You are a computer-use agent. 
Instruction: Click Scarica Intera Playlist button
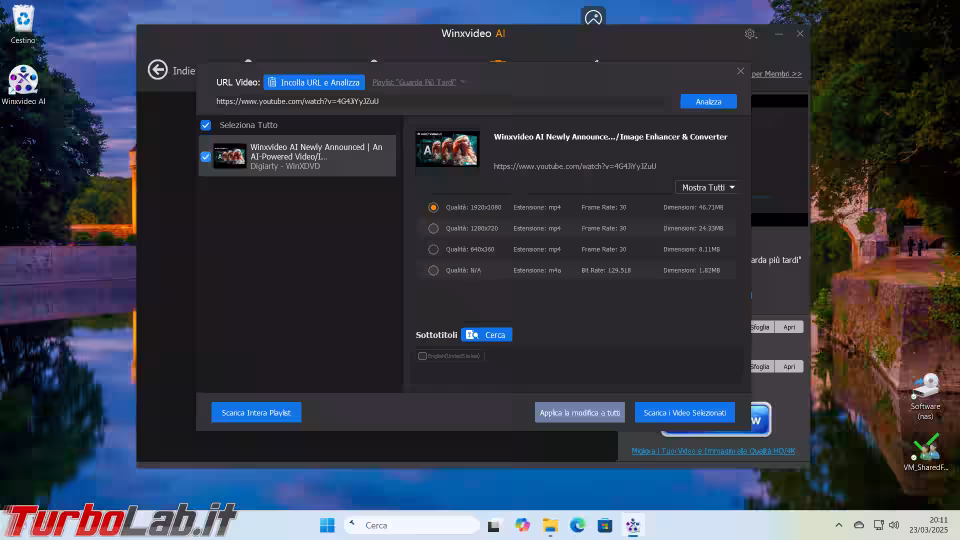[x=256, y=413]
